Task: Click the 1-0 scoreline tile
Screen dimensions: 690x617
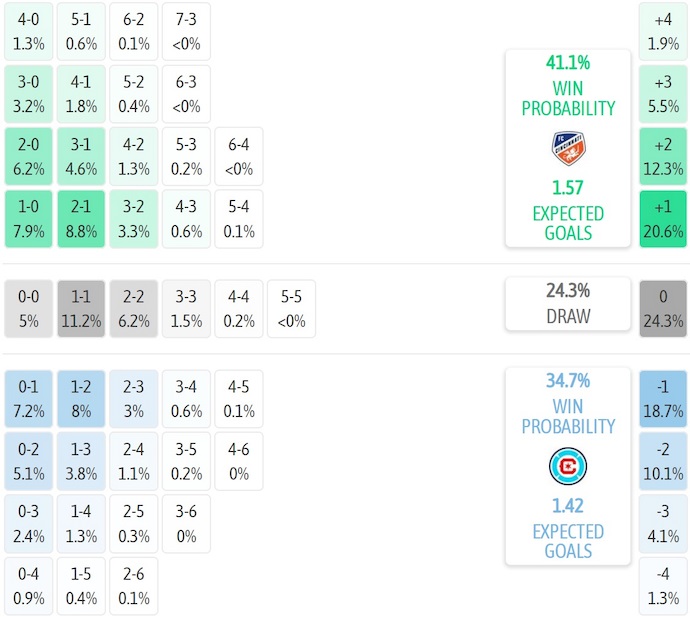Action: (29, 219)
